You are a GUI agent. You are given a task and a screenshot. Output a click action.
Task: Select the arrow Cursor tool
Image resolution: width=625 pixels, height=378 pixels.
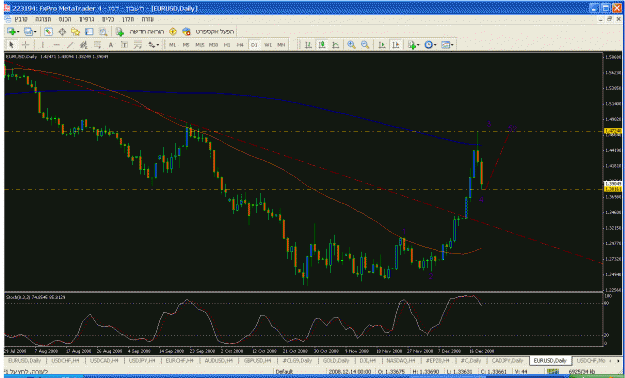[12, 45]
